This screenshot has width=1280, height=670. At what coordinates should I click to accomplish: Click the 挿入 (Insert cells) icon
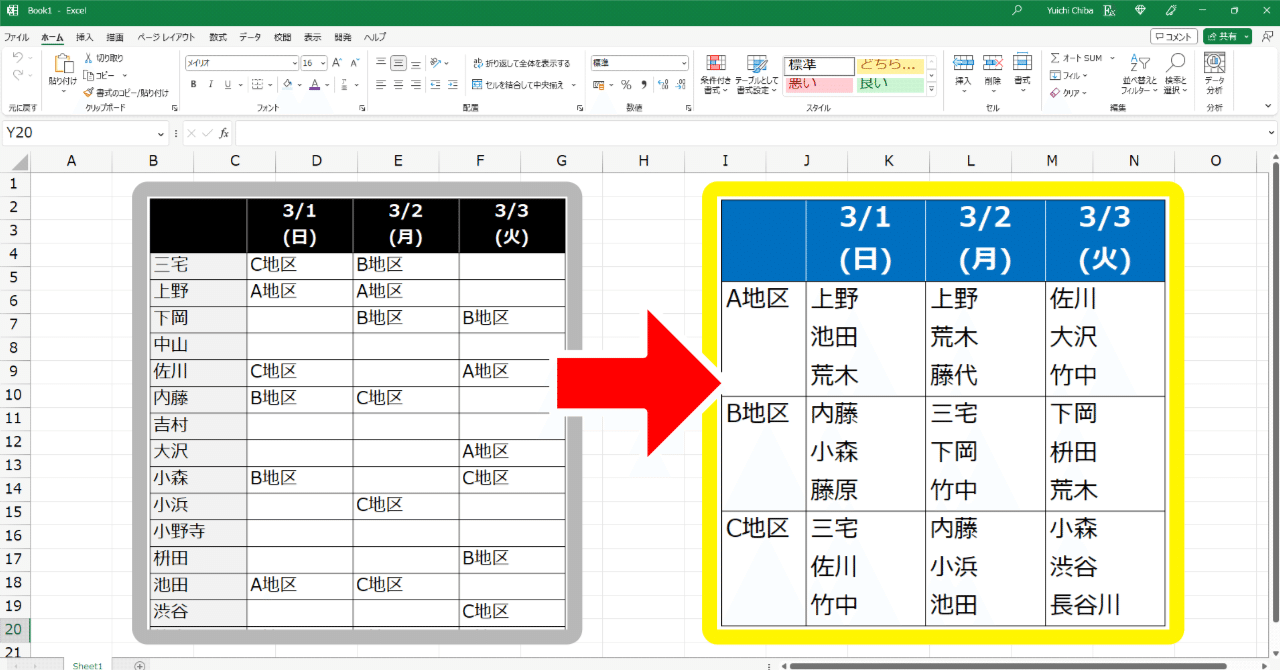point(964,61)
